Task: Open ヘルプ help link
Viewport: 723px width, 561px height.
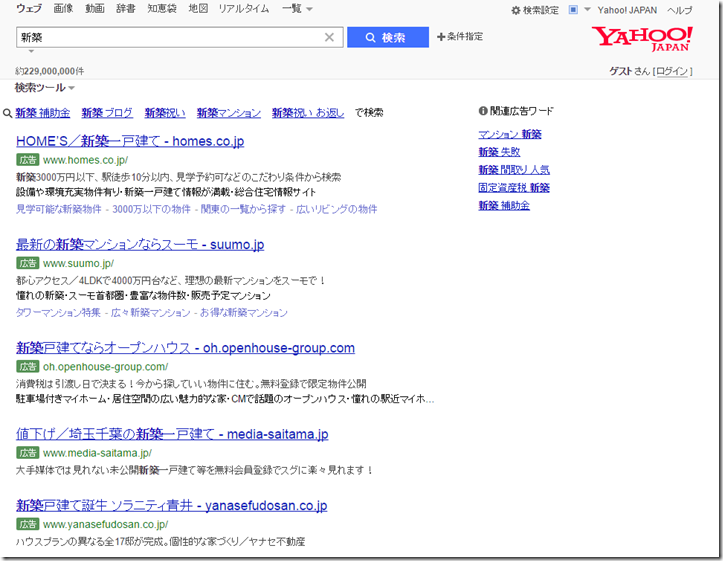Action: coord(679,10)
